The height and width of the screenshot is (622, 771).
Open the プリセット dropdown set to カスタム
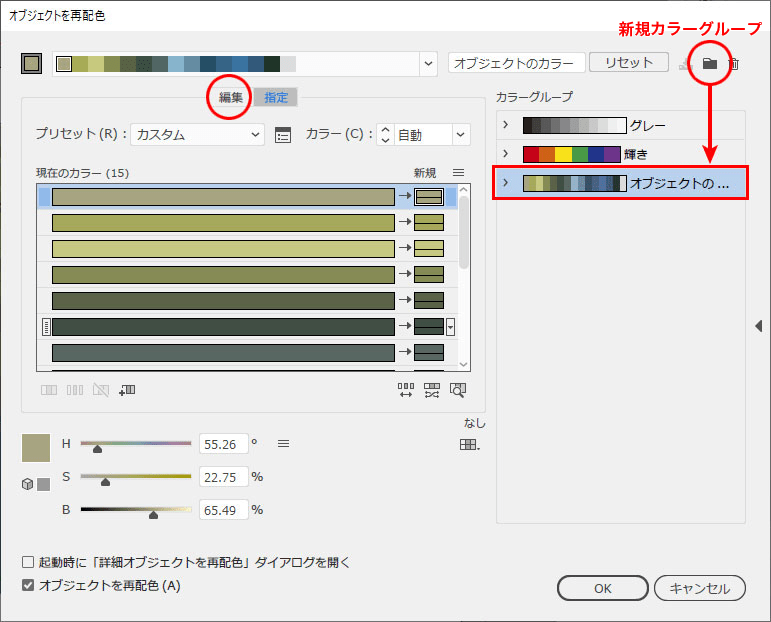pyautogui.click(x=197, y=134)
